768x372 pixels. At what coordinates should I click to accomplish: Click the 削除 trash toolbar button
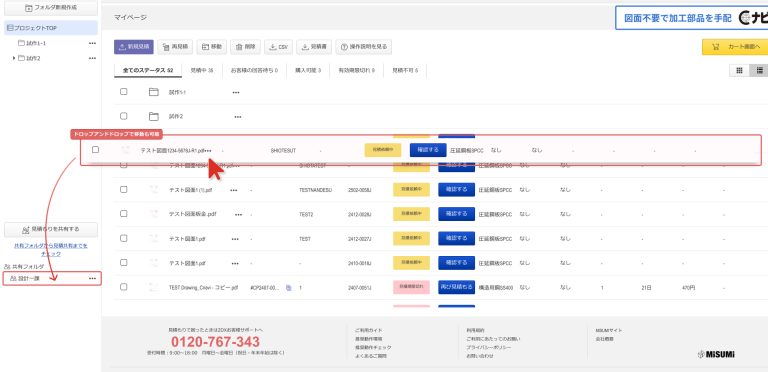245,47
